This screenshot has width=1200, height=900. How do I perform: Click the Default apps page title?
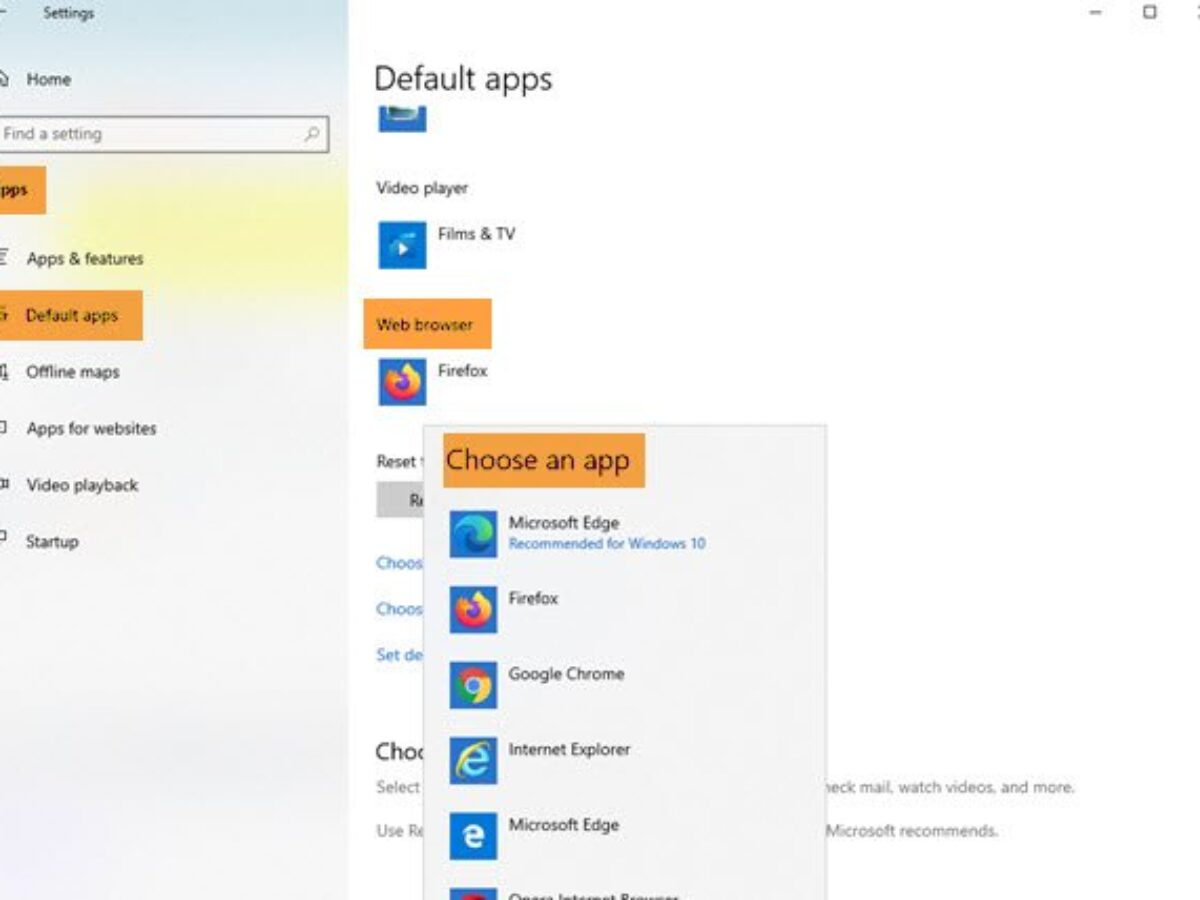coord(463,78)
